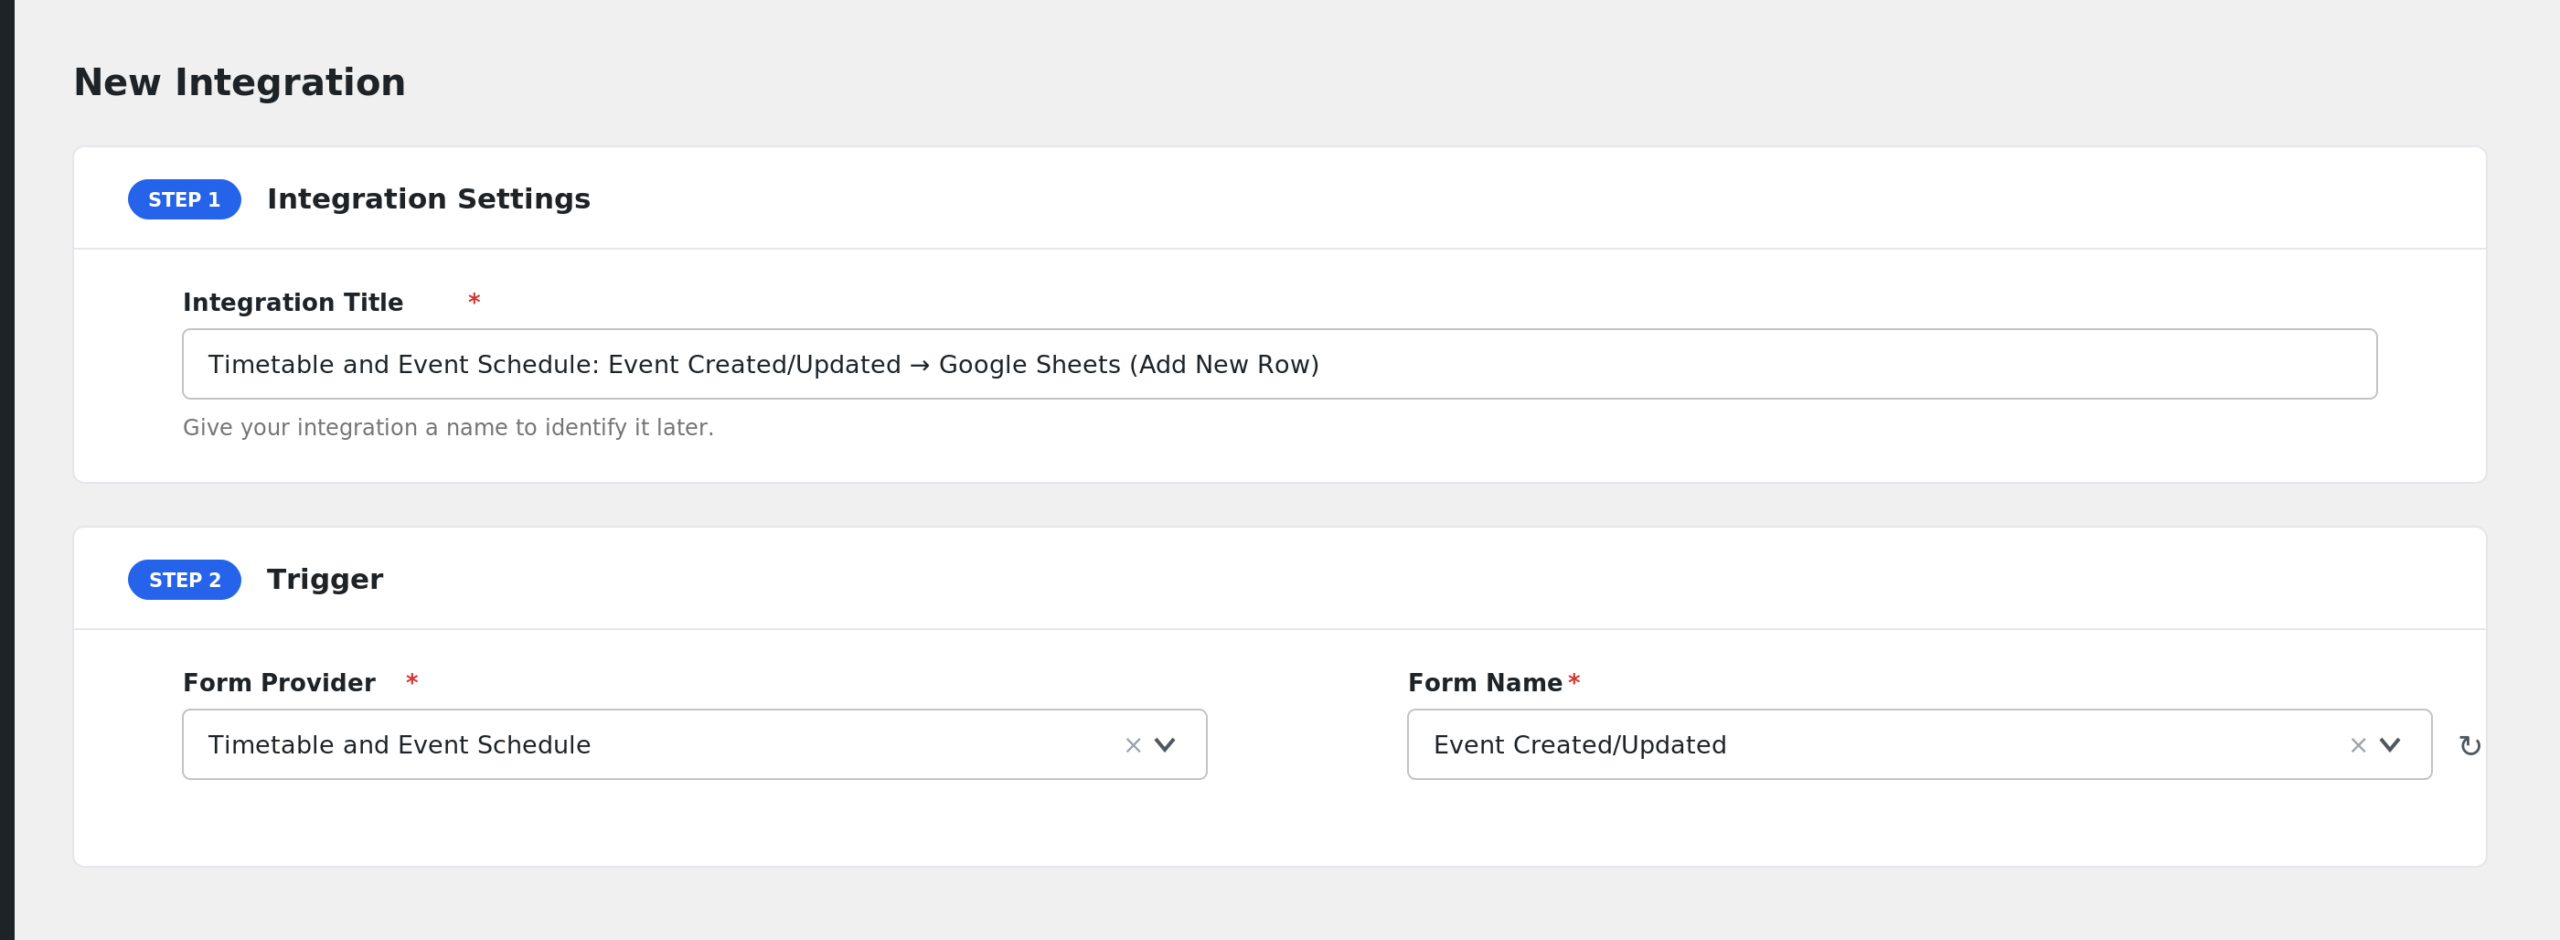
Task: Click the Form Name label
Action: (1485, 683)
